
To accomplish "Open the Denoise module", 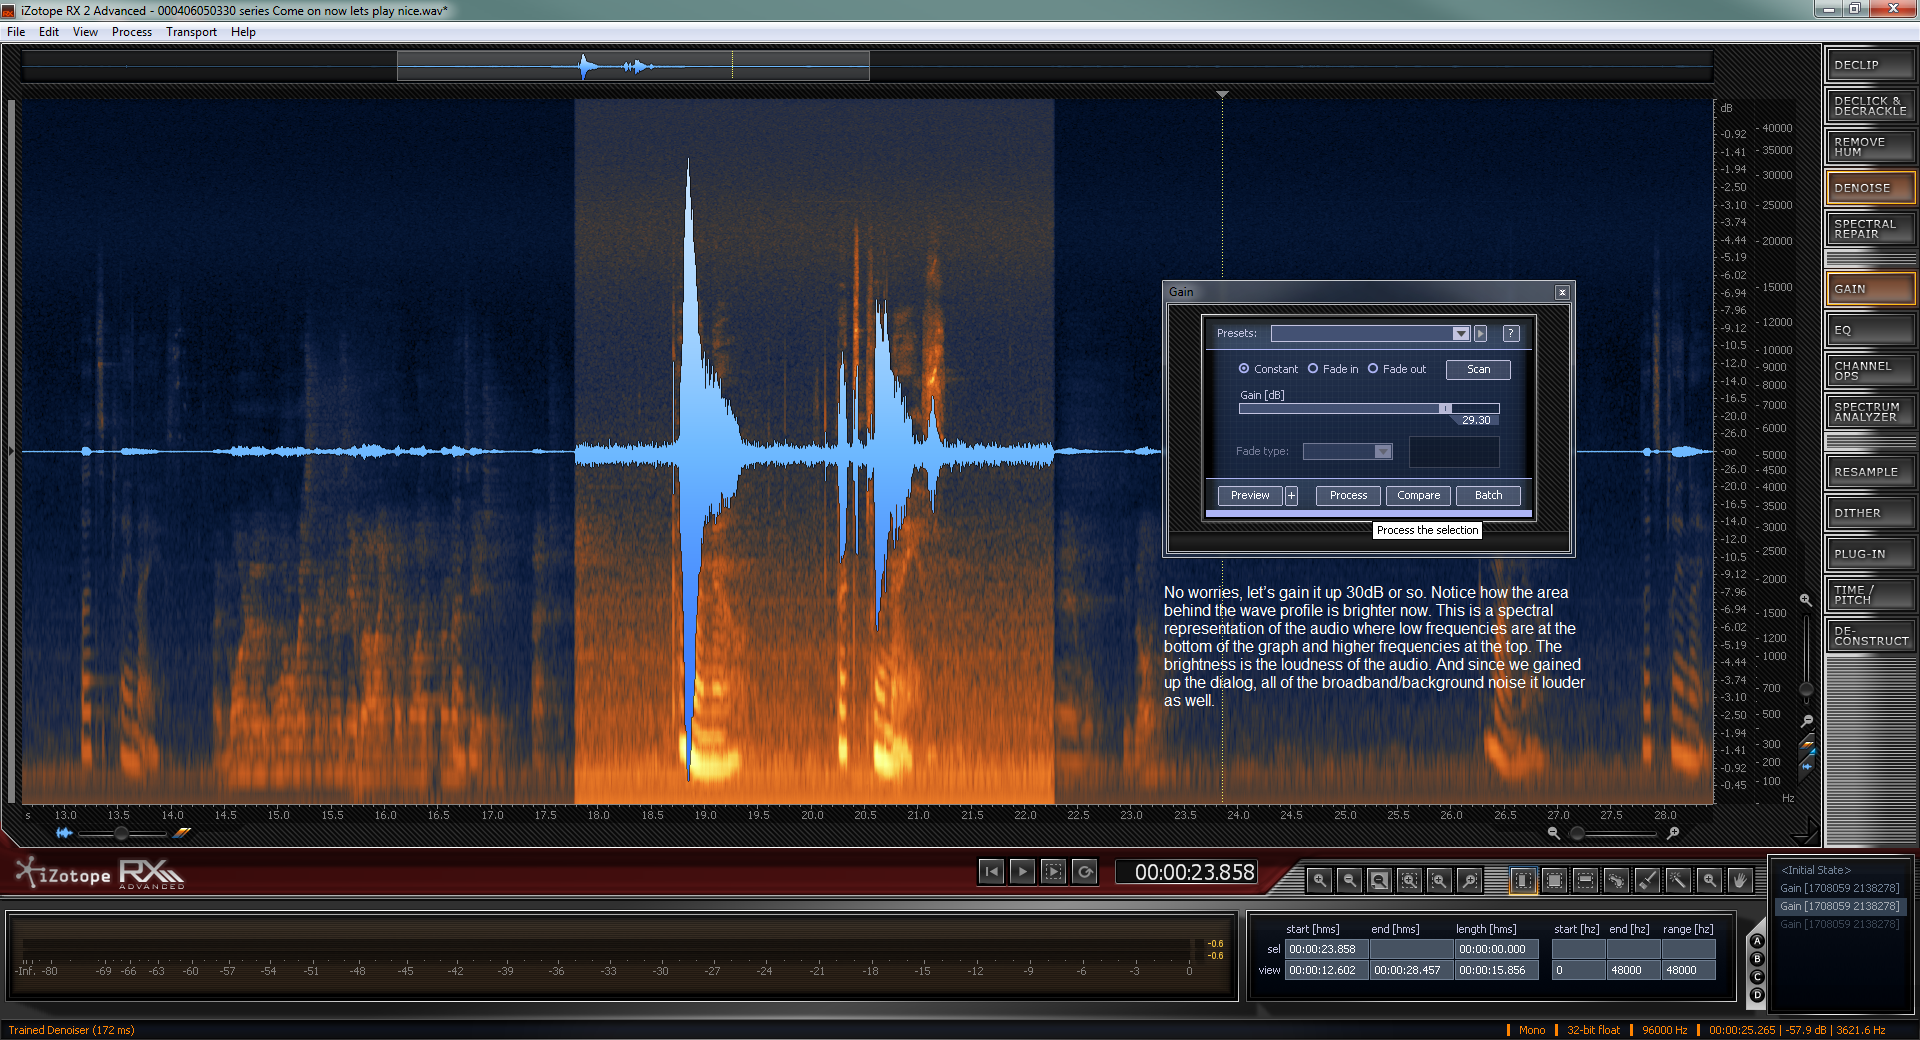I will tap(1870, 188).
